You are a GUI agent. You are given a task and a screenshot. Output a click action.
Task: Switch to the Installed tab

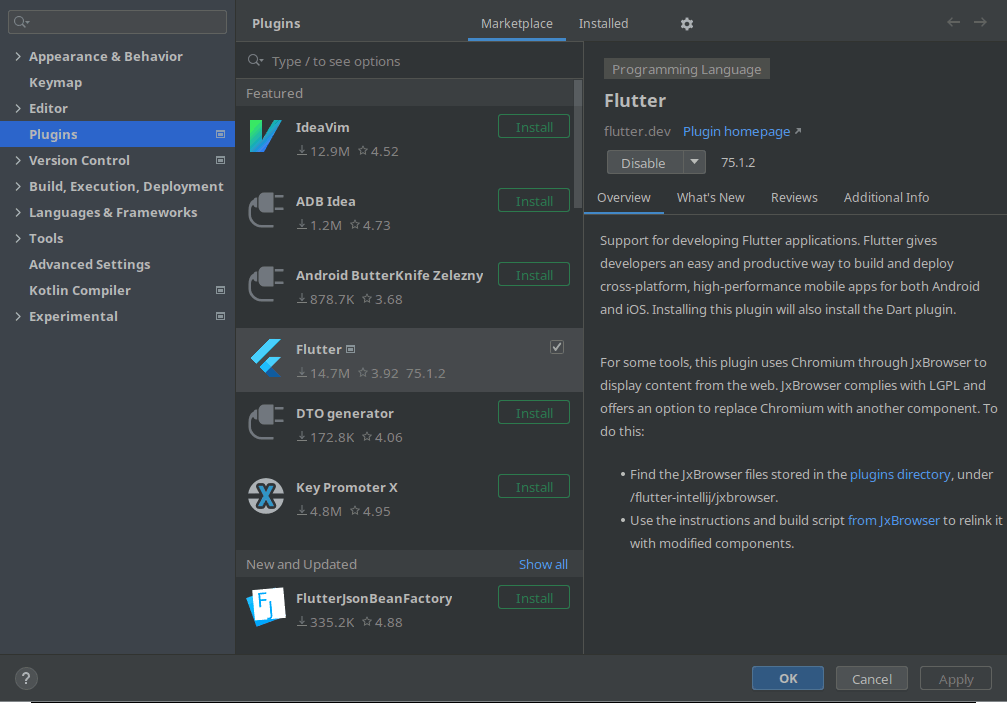pos(604,24)
